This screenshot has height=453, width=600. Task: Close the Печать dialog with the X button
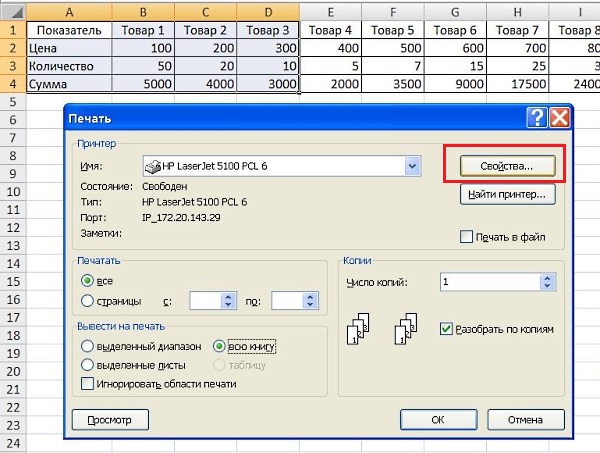[559, 118]
